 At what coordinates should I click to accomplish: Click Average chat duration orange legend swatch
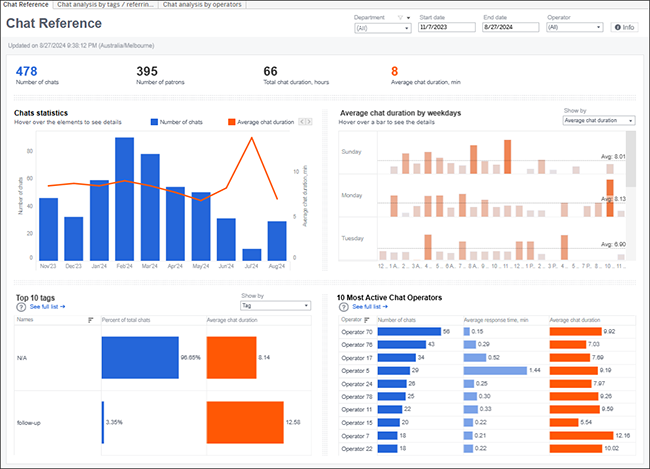point(232,122)
